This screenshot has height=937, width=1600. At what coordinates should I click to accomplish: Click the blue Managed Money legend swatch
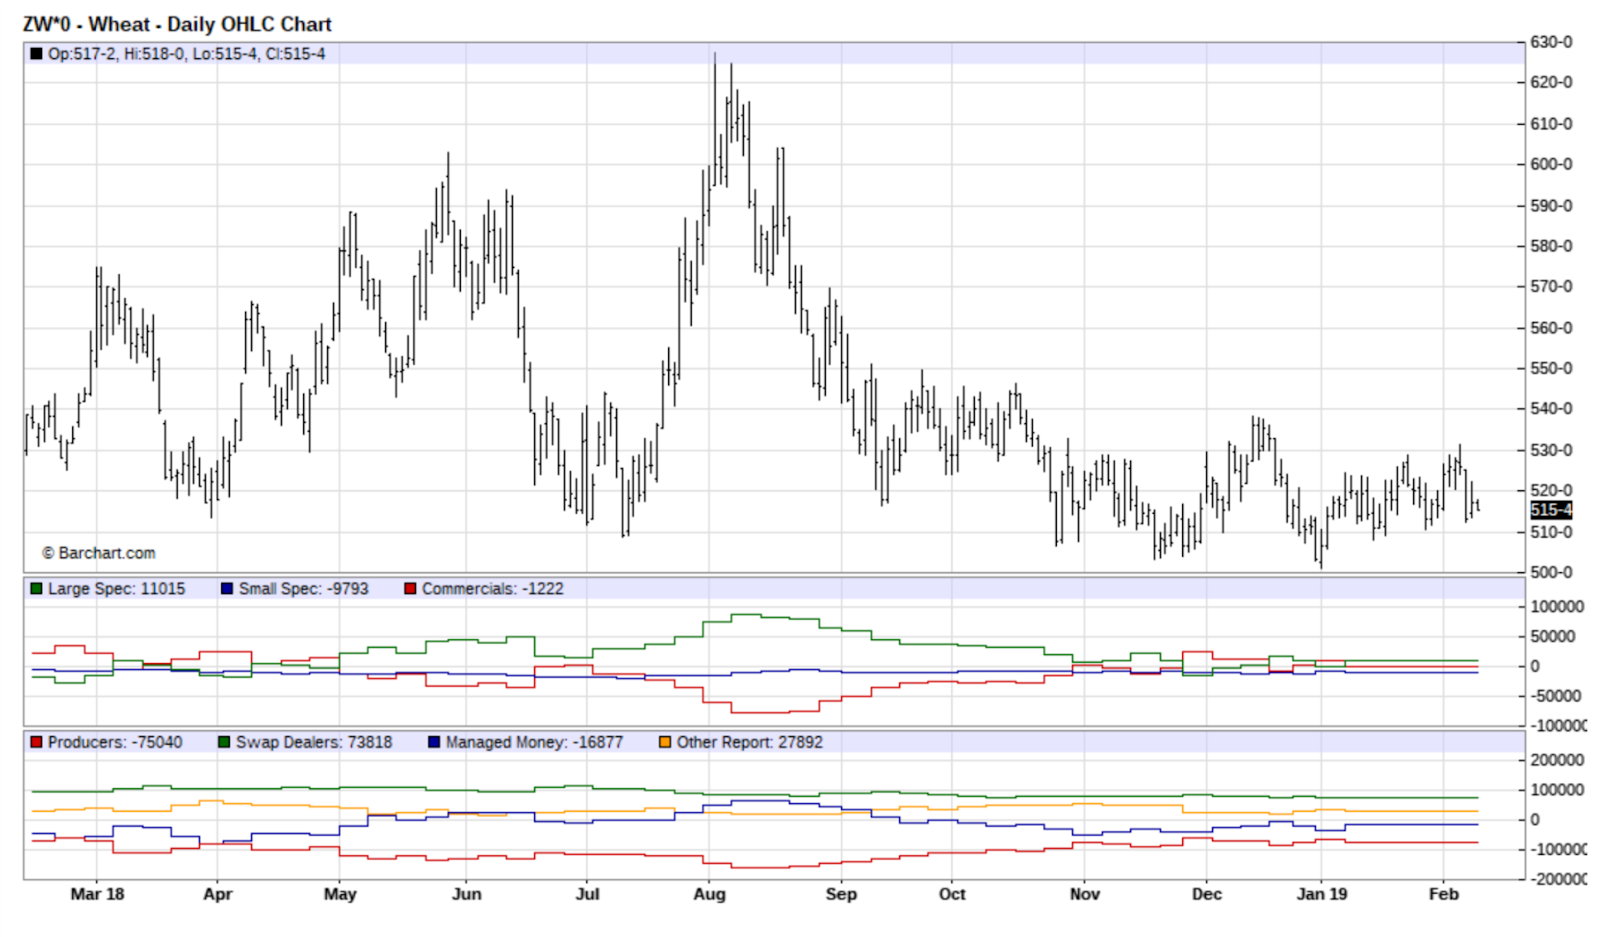pos(434,742)
